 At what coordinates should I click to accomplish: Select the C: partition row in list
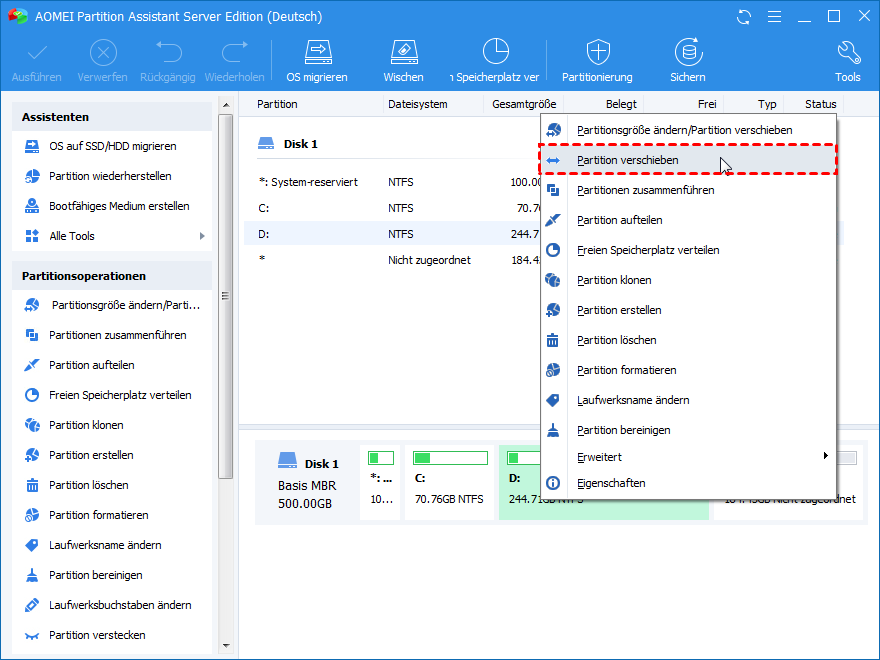(x=393, y=208)
